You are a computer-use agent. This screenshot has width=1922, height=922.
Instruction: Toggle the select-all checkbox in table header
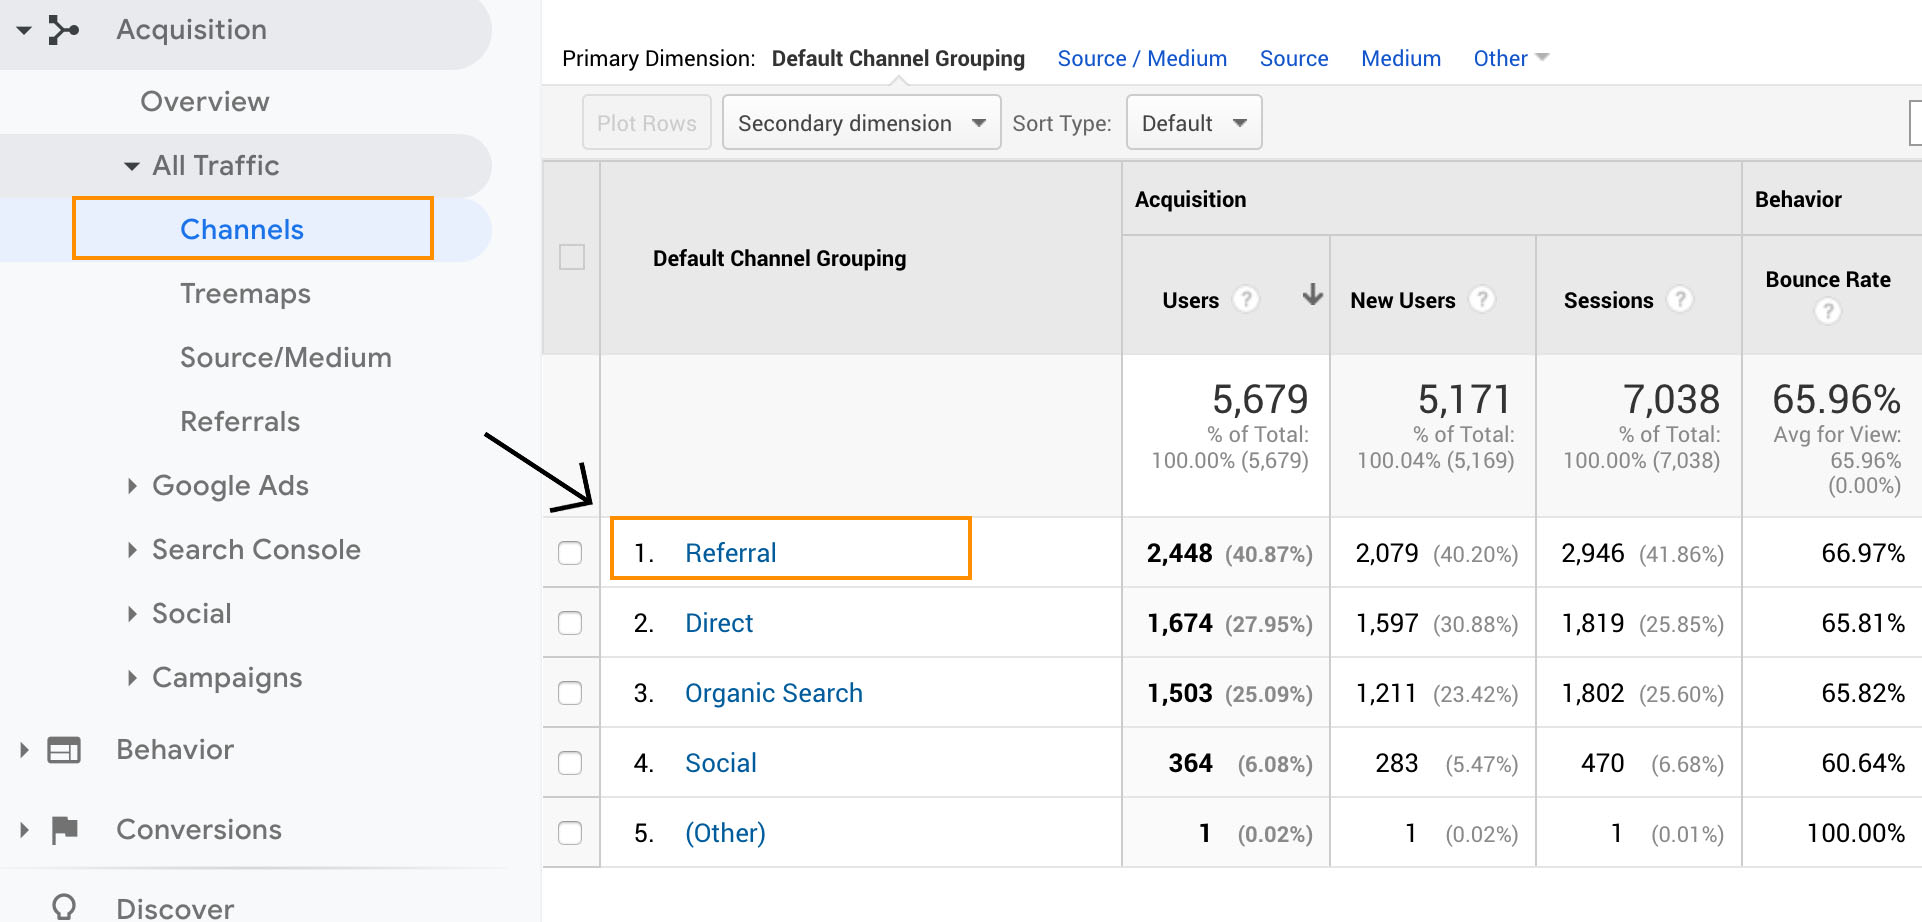coord(572,257)
